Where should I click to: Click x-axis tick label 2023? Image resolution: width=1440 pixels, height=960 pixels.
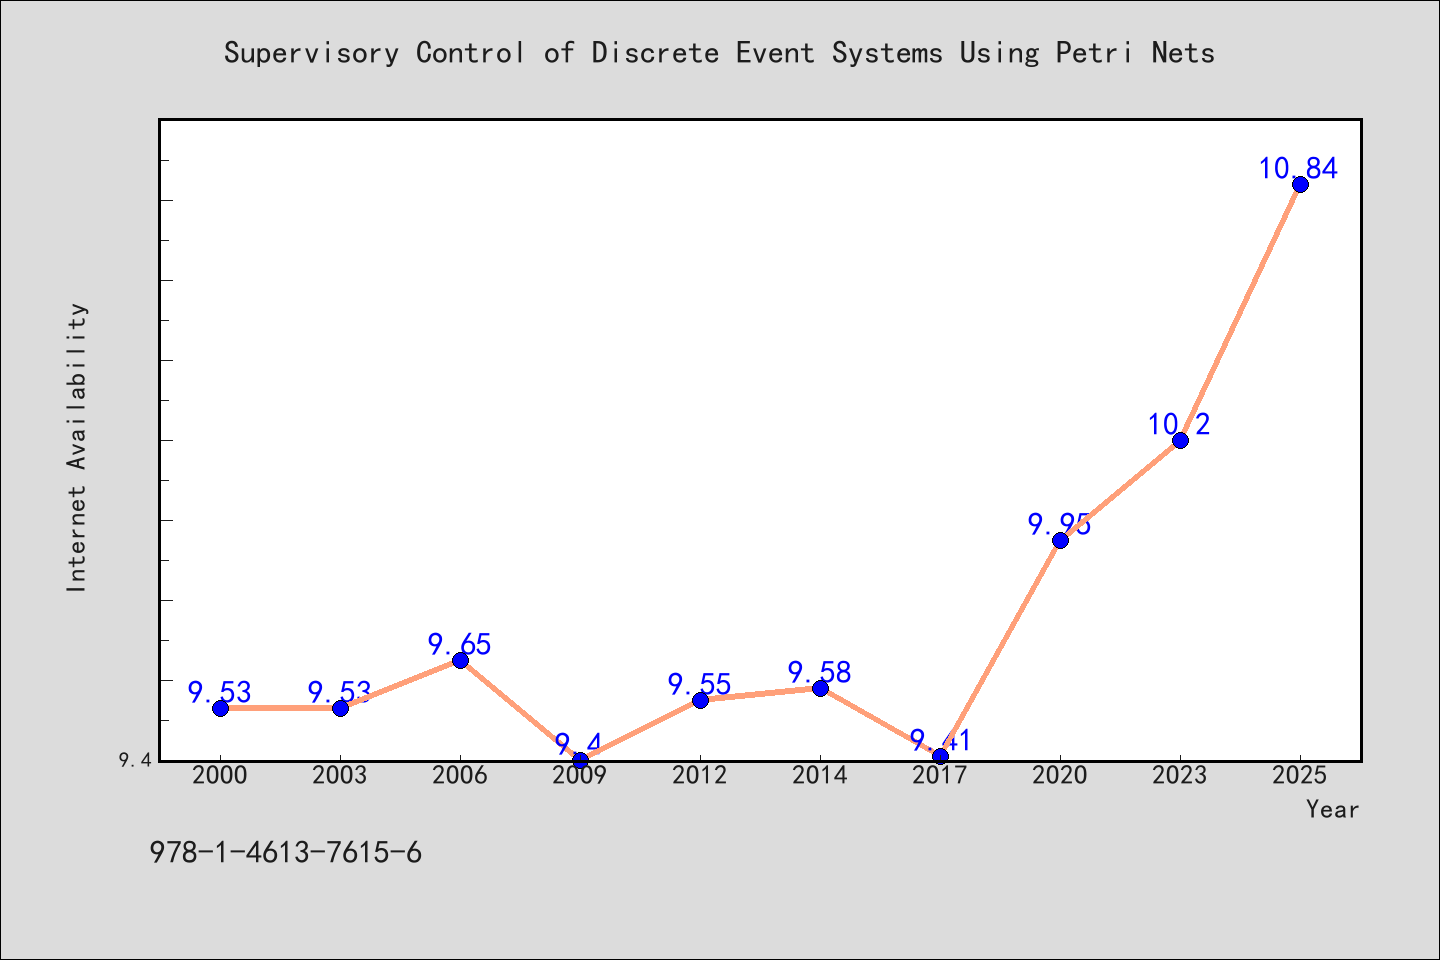(1180, 776)
